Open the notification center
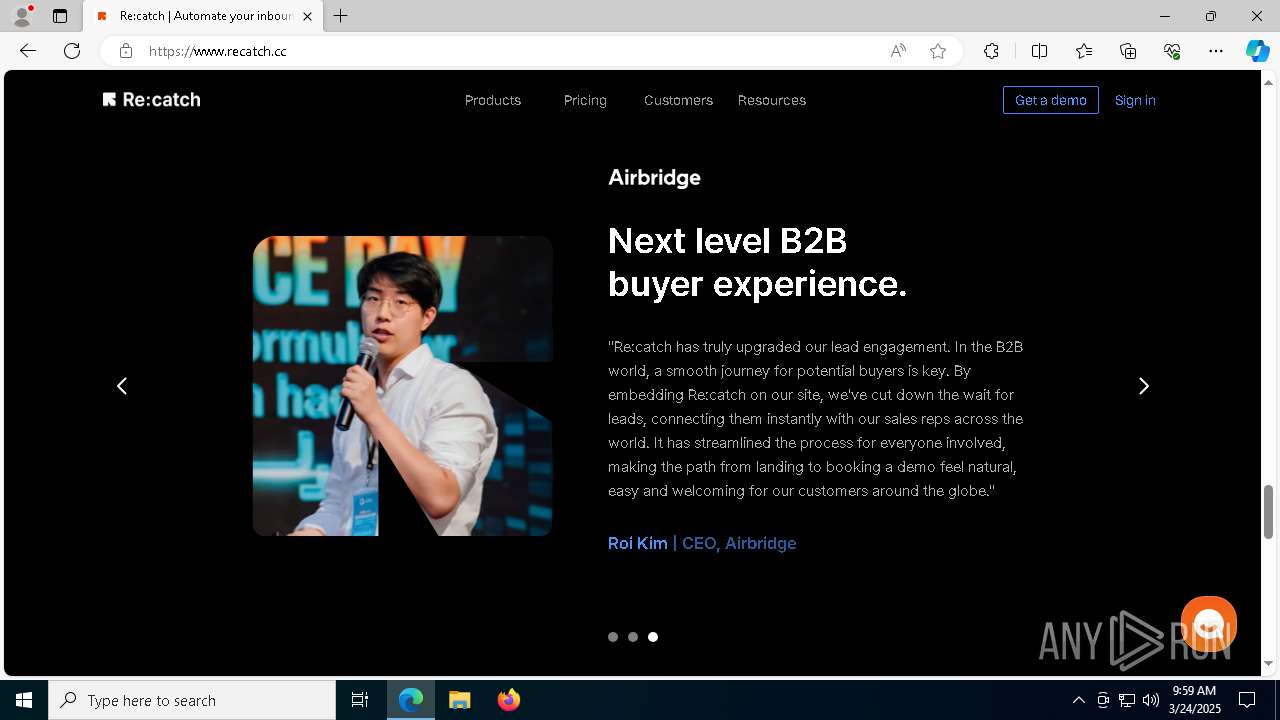 [x=1247, y=700]
